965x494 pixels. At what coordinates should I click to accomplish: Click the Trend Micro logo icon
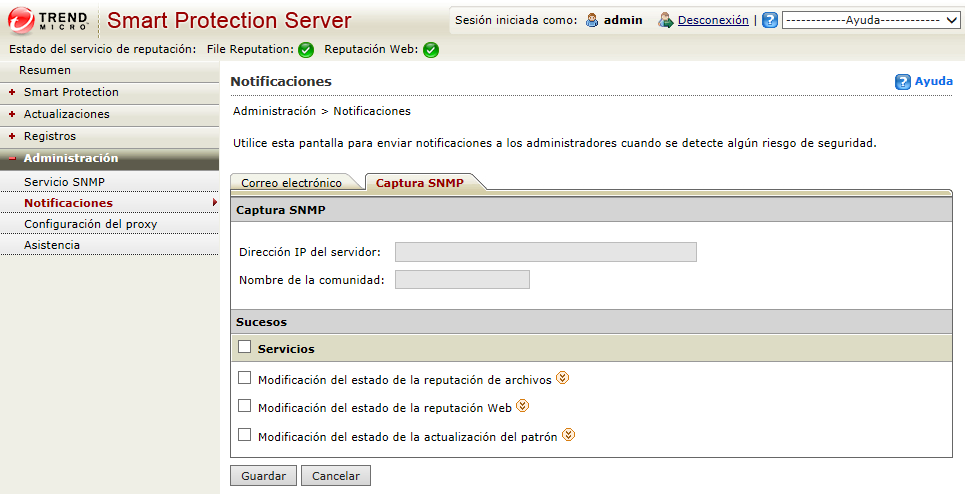tap(21, 20)
